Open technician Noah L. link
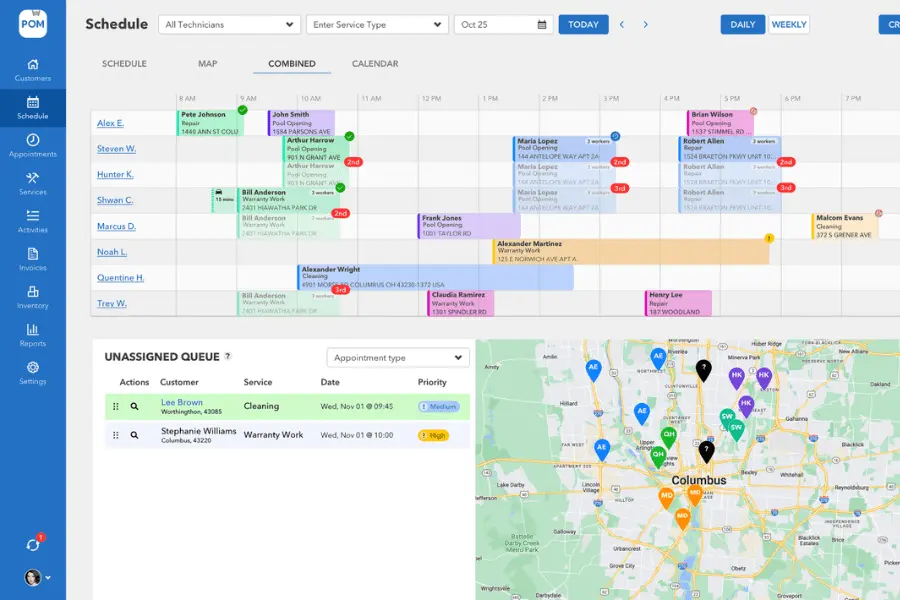The height and width of the screenshot is (600, 900). tap(112, 252)
